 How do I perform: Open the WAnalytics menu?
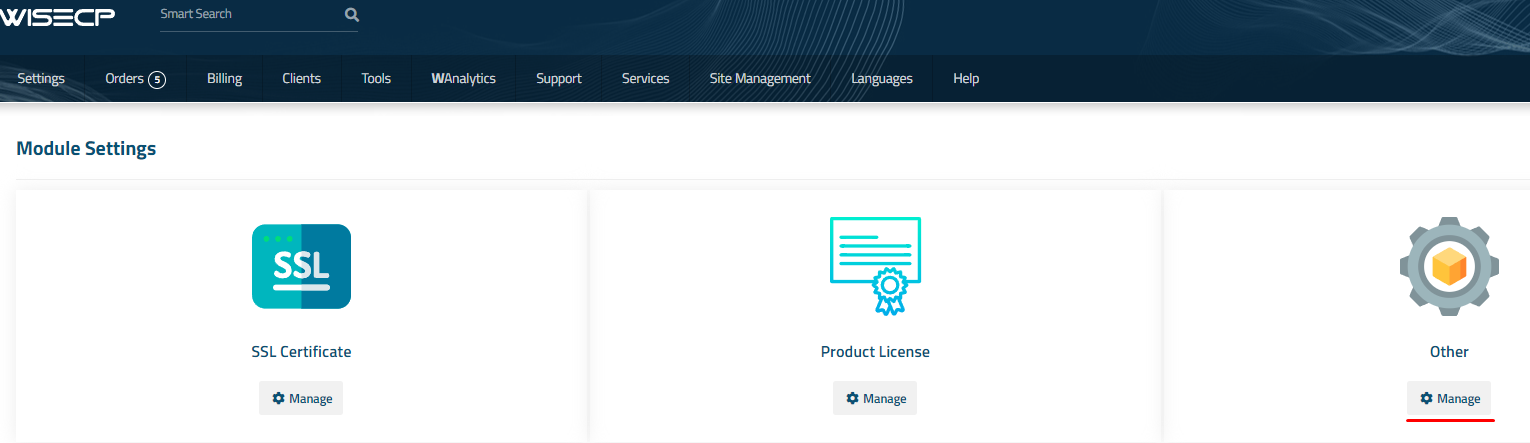coord(464,78)
